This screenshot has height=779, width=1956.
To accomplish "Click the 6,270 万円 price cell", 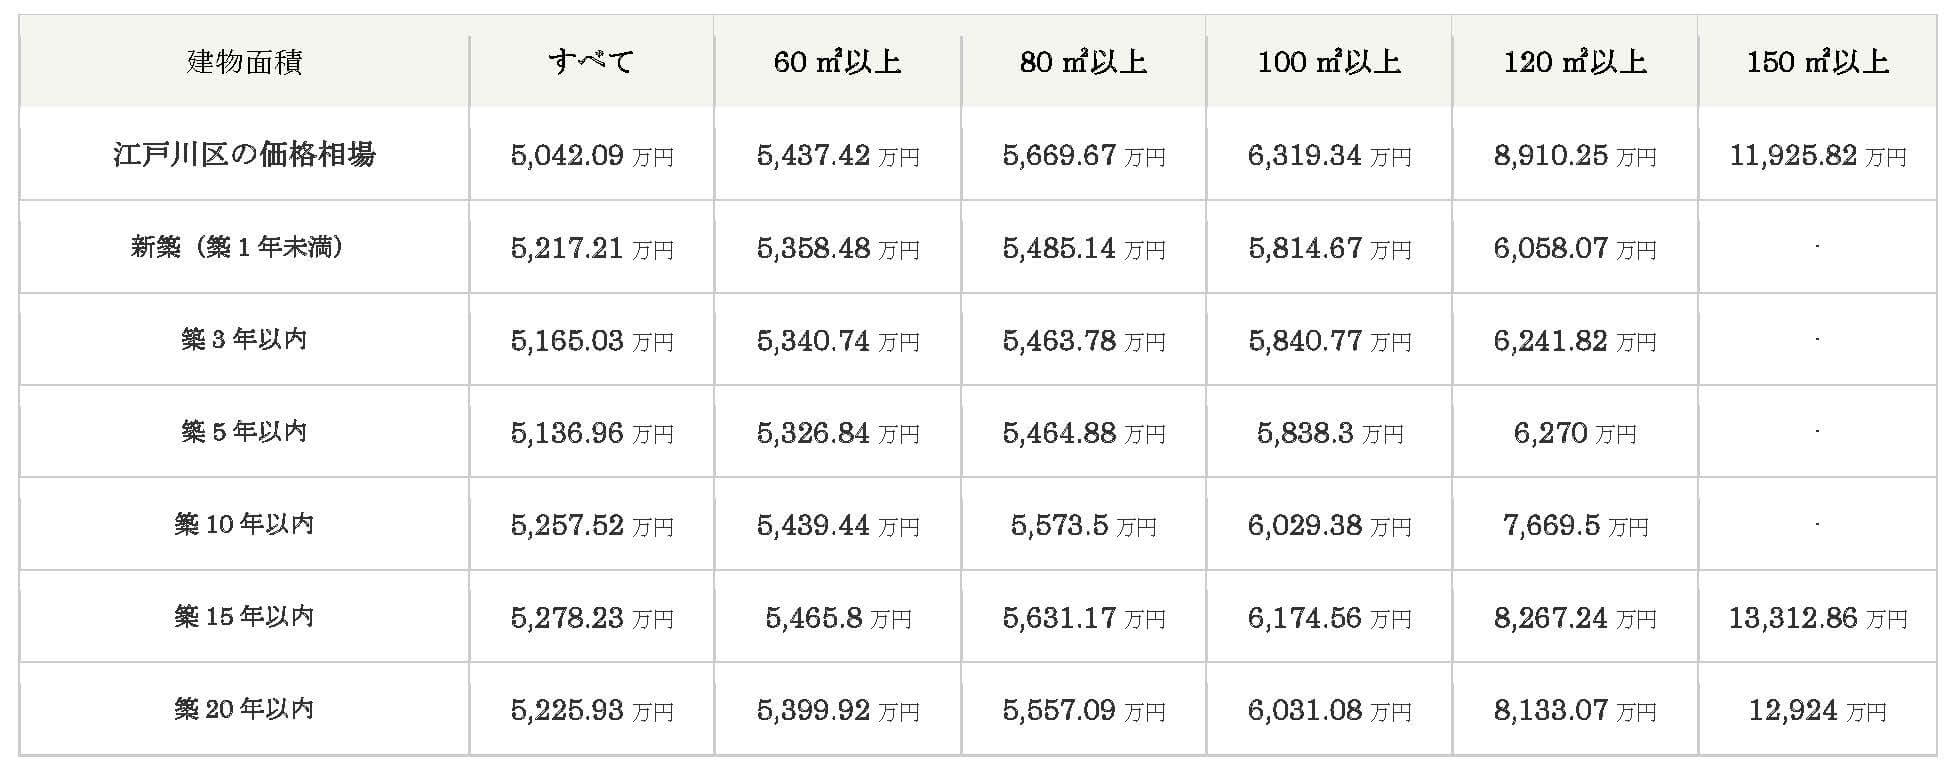I will [1575, 432].
